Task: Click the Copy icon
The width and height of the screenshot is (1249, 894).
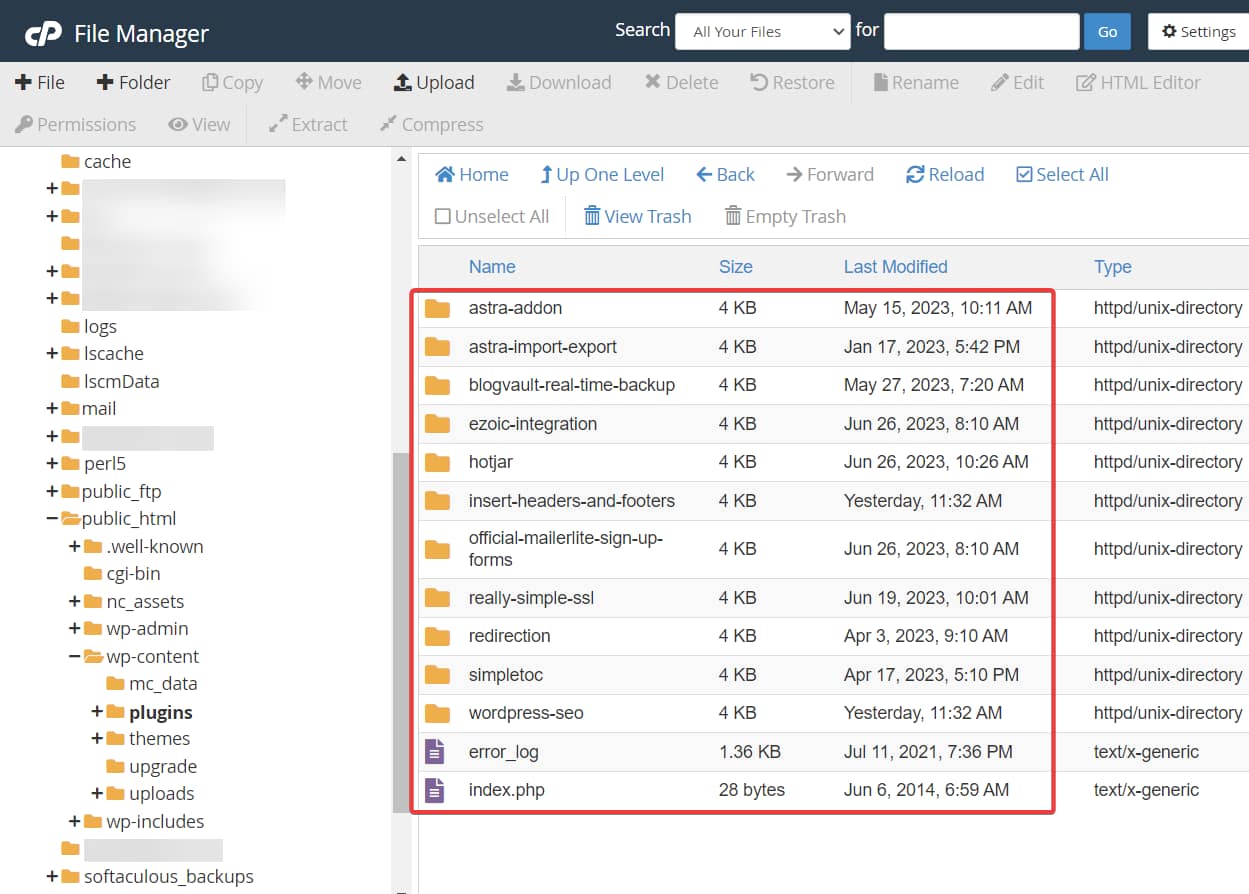Action: click(x=232, y=82)
